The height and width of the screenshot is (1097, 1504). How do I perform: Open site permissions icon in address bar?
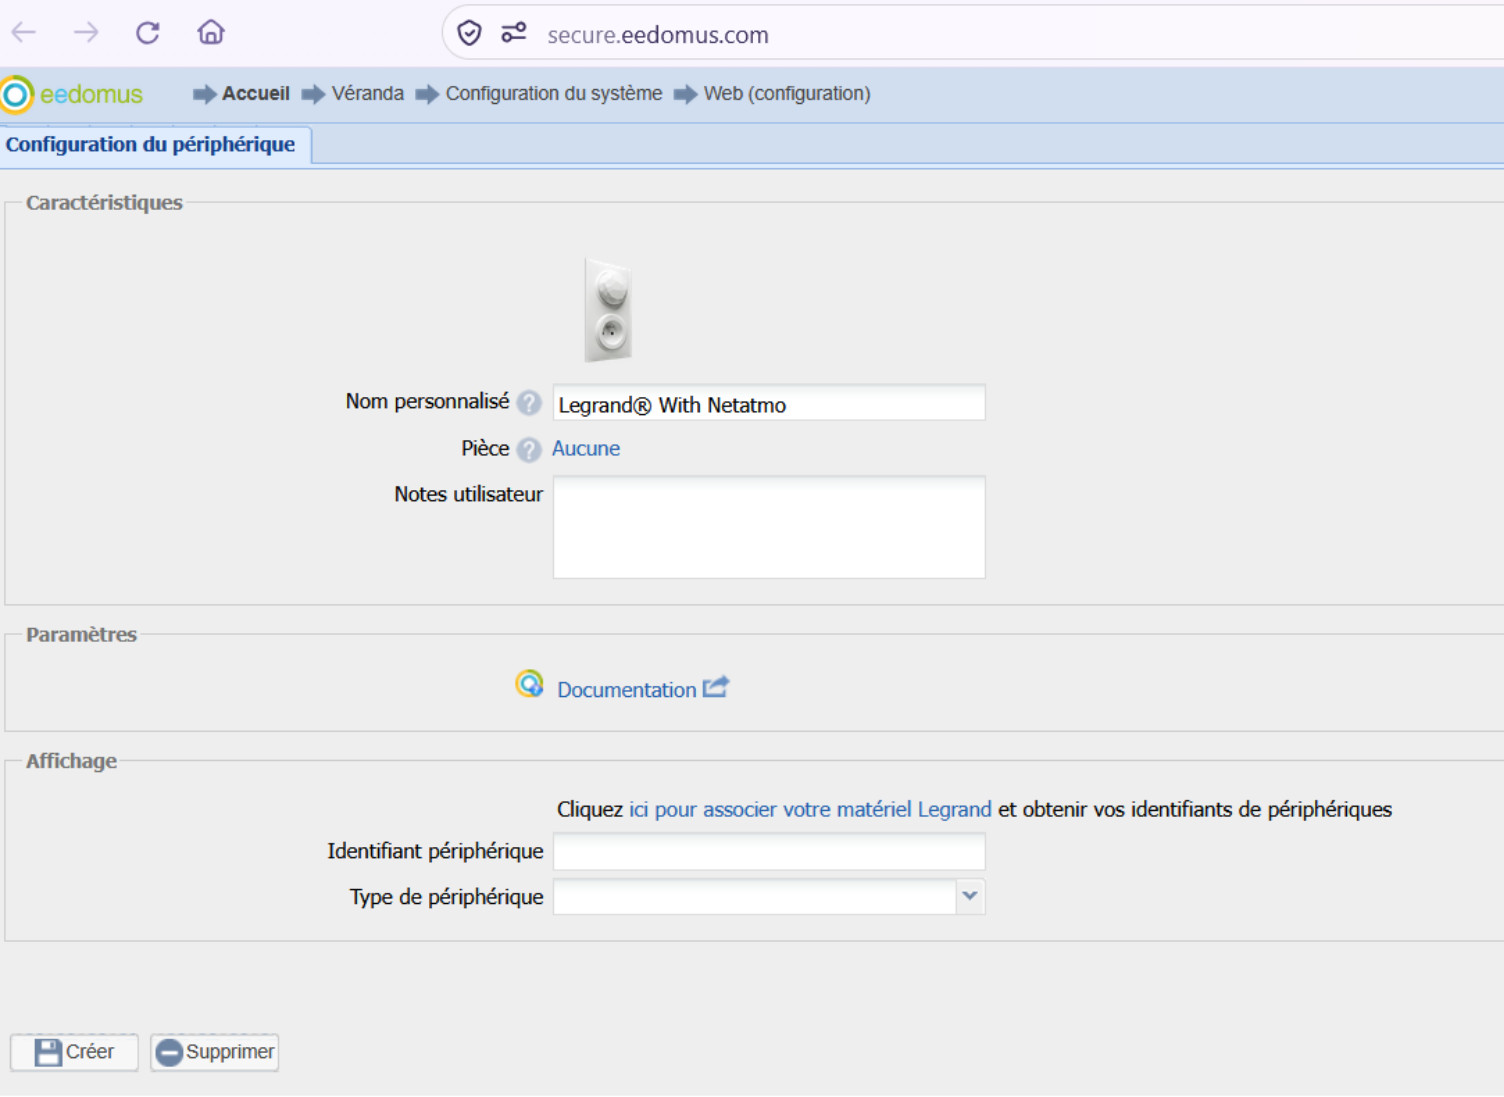[x=514, y=34]
